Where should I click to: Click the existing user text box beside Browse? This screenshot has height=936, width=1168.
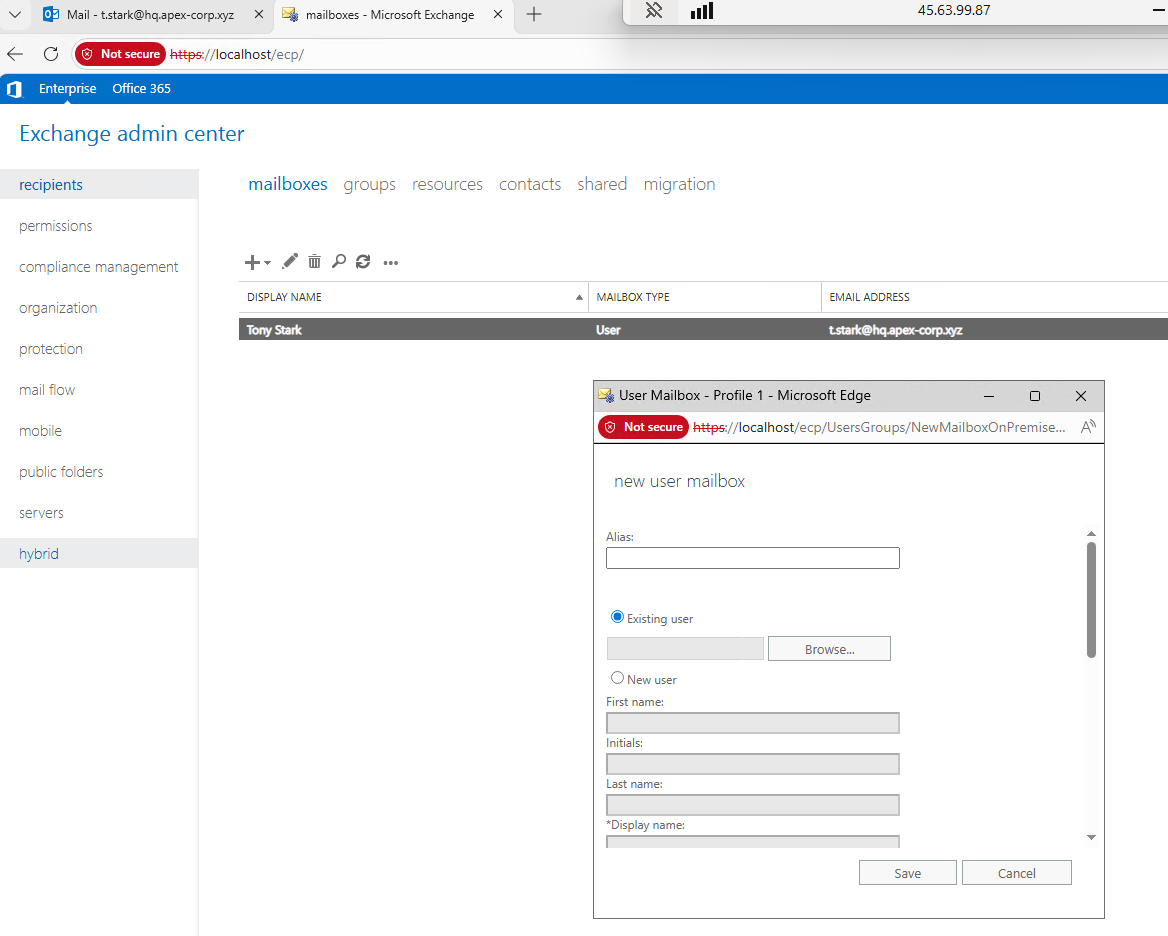point(685,649)
